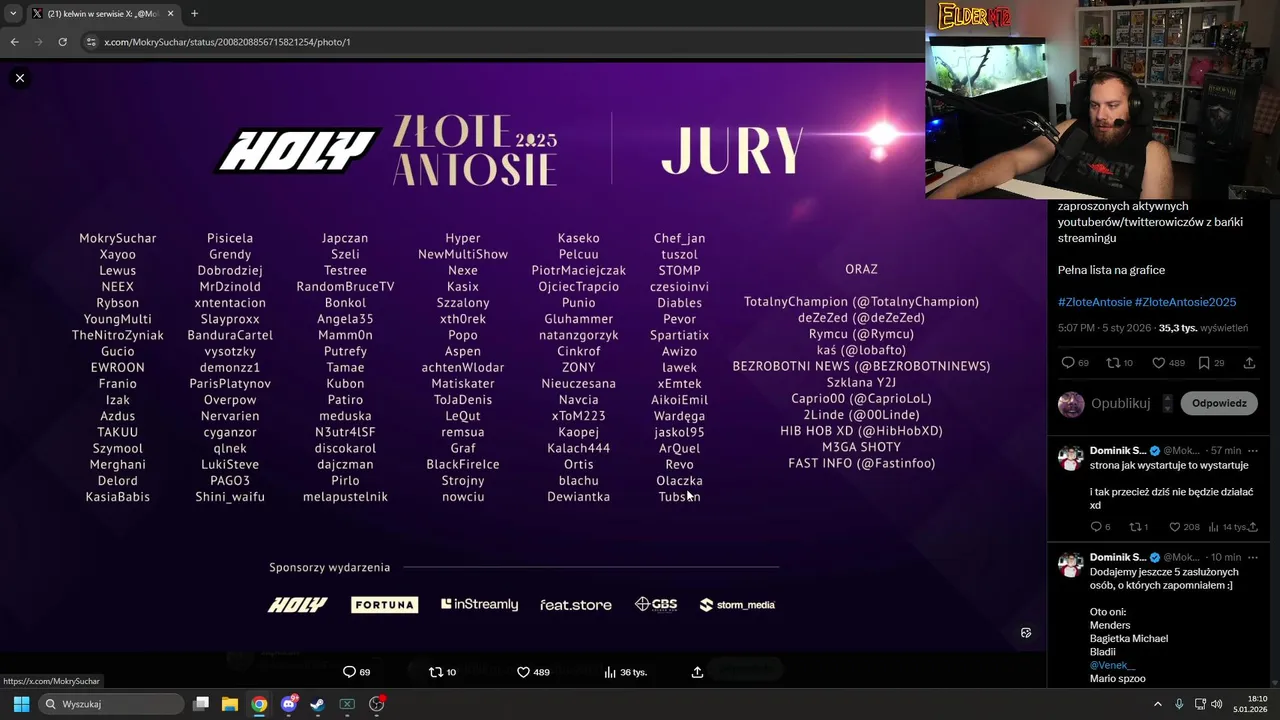This screenshot has width=1280, height=720.
Task: Close the kelwin X browser tab
Action: (170, 14)
